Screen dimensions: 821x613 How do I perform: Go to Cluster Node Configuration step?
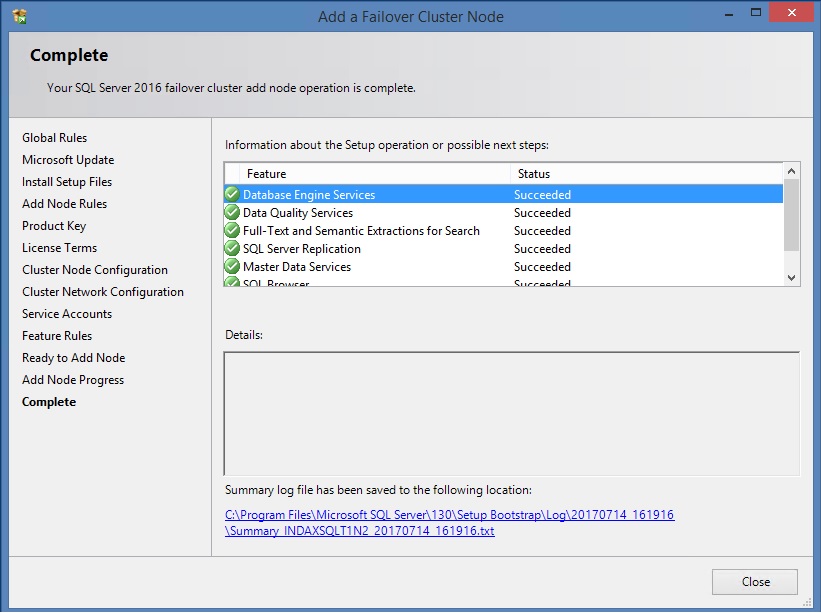point(95,270)
